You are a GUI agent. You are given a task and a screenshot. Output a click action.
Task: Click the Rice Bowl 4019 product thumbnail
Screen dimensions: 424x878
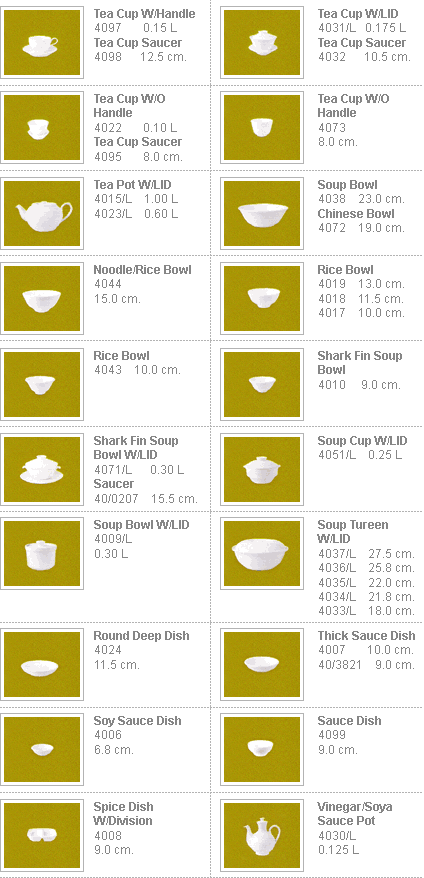click(262, 298)
